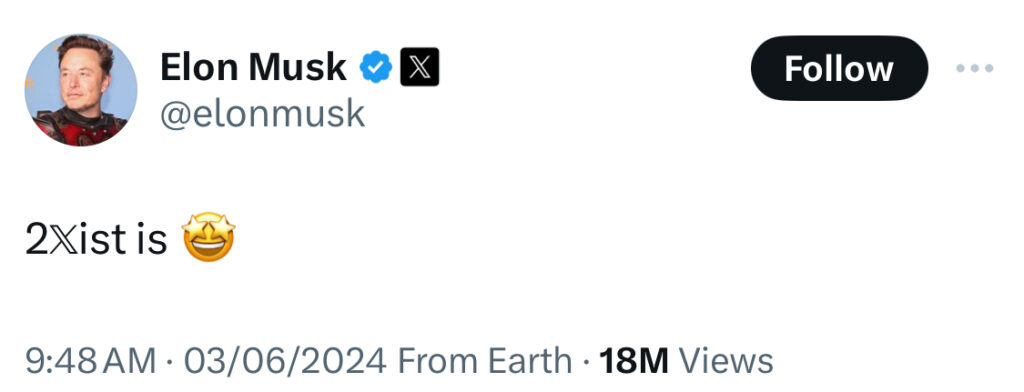The height and width of the screenshot is (392, 1024).
Task: Click the star-struck emoji in the tweet
Action: tap(208, 237)
